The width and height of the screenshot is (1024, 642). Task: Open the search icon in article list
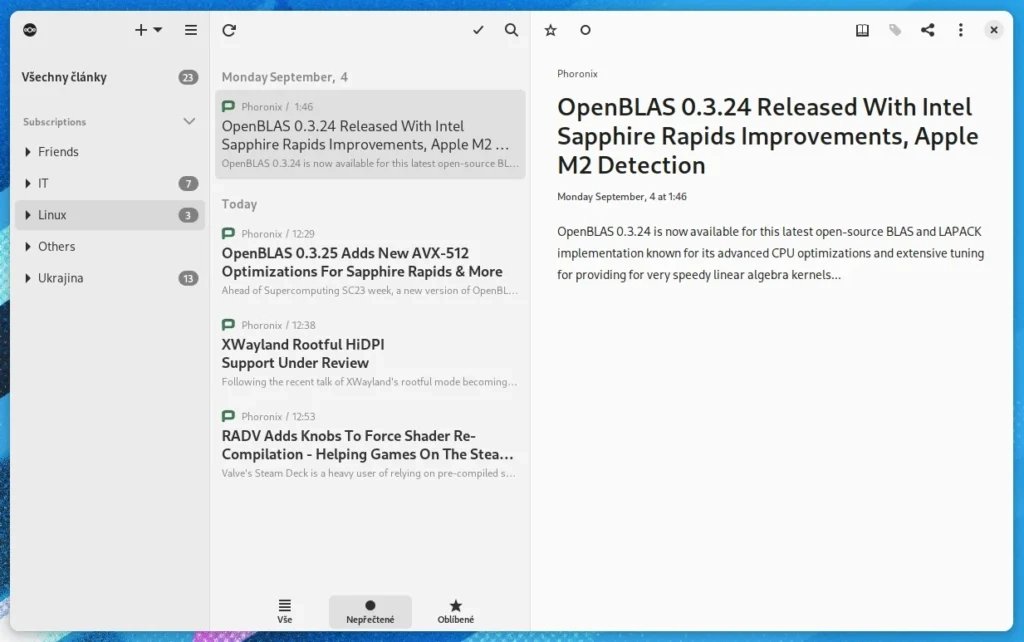point(511,30)
